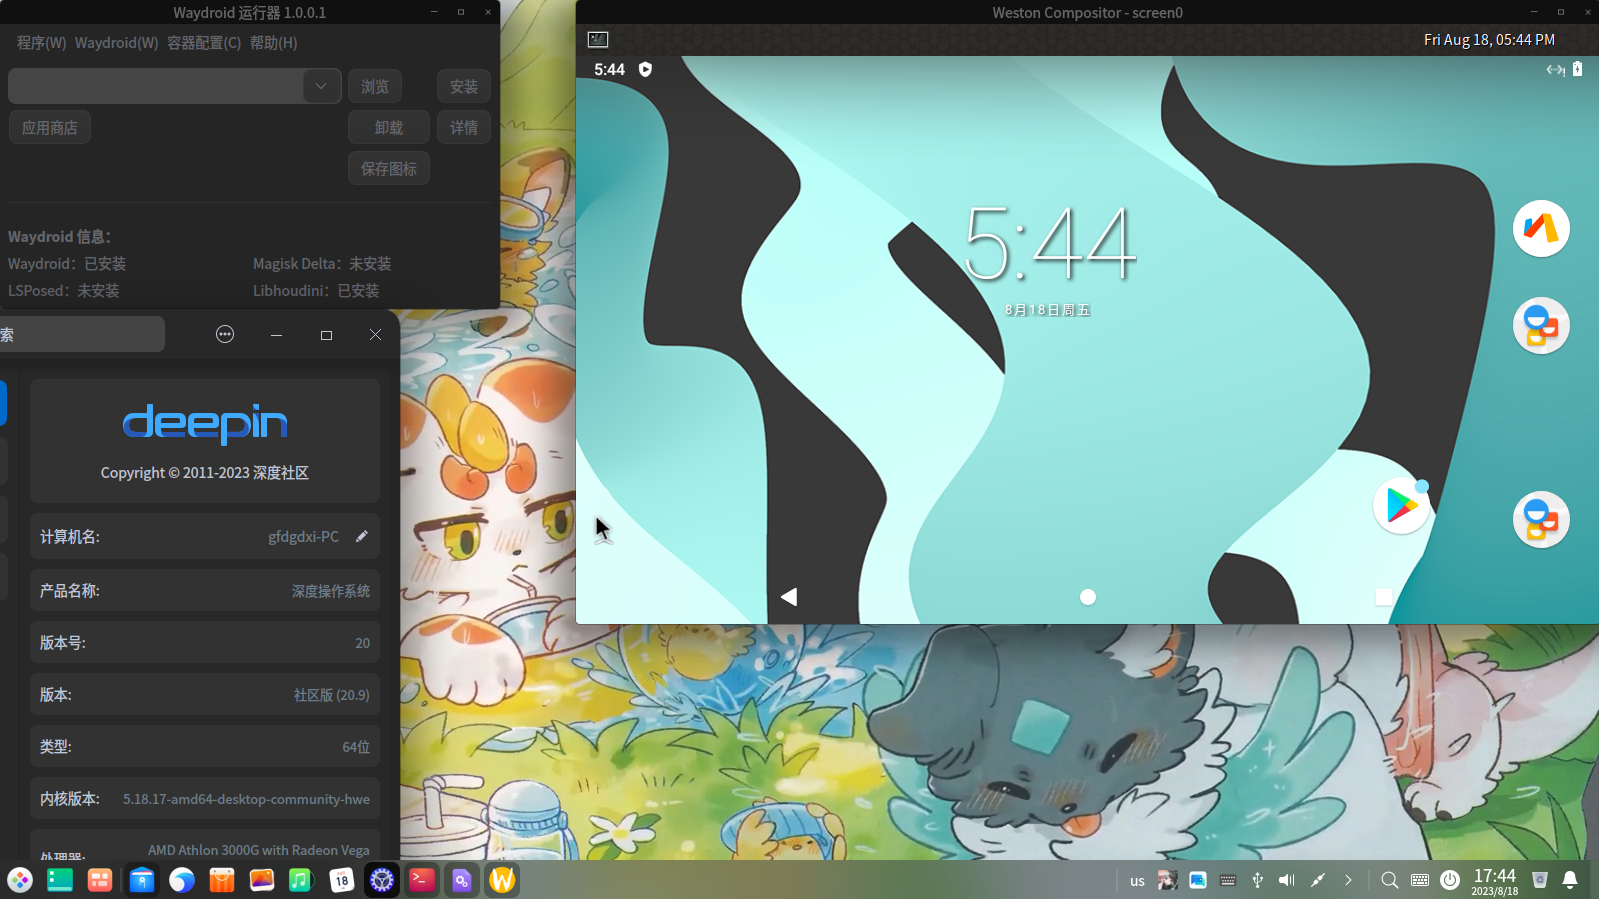Image resolution: width=1599 pixels, height=899 pixels.
Task: Click the white keyboard icon beside power
Action: click(x=1420, y=880)
